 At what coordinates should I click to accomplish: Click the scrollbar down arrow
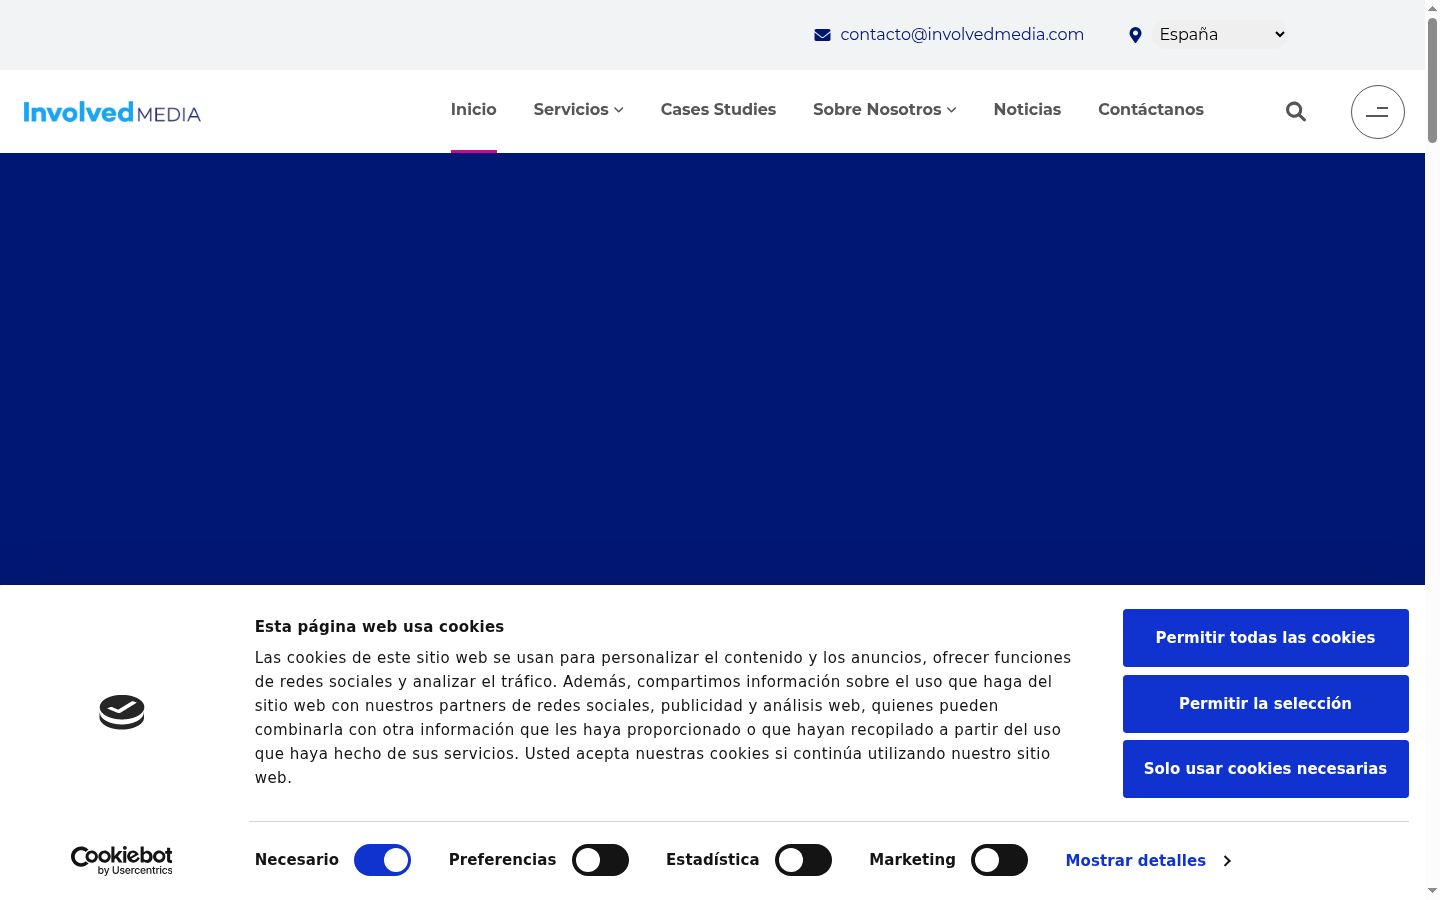coord(1432,890)
